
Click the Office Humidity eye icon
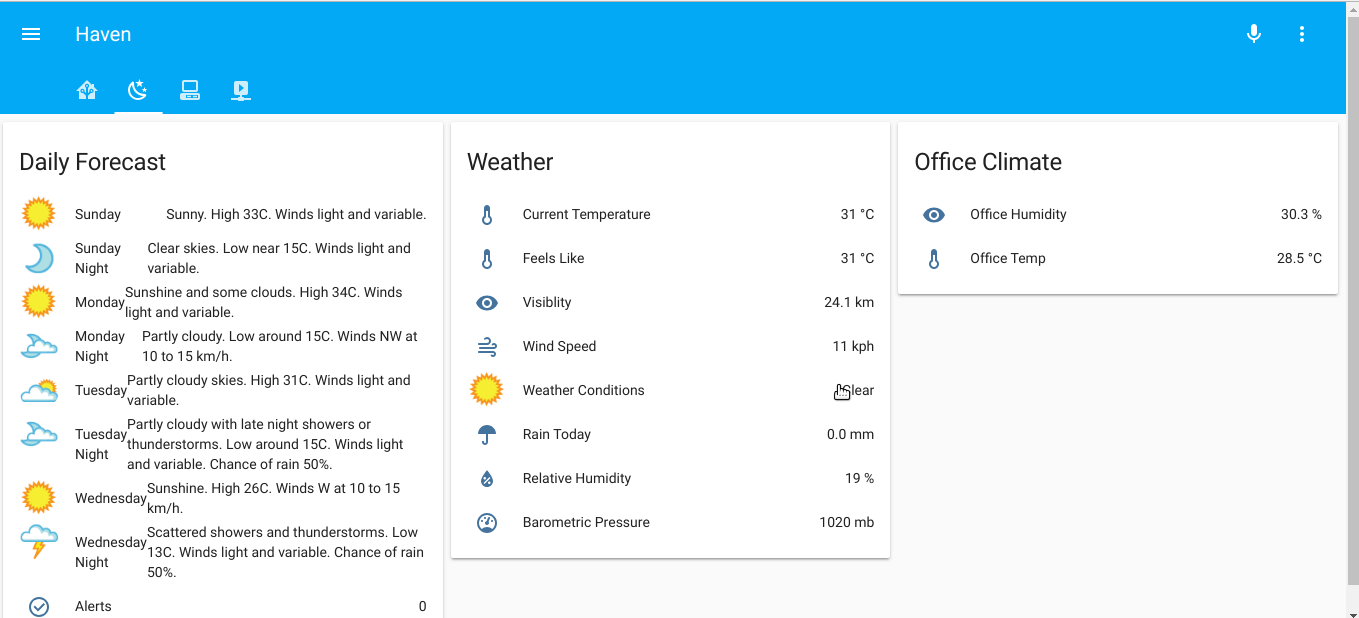pyautogui.click(x=934, y=214)
